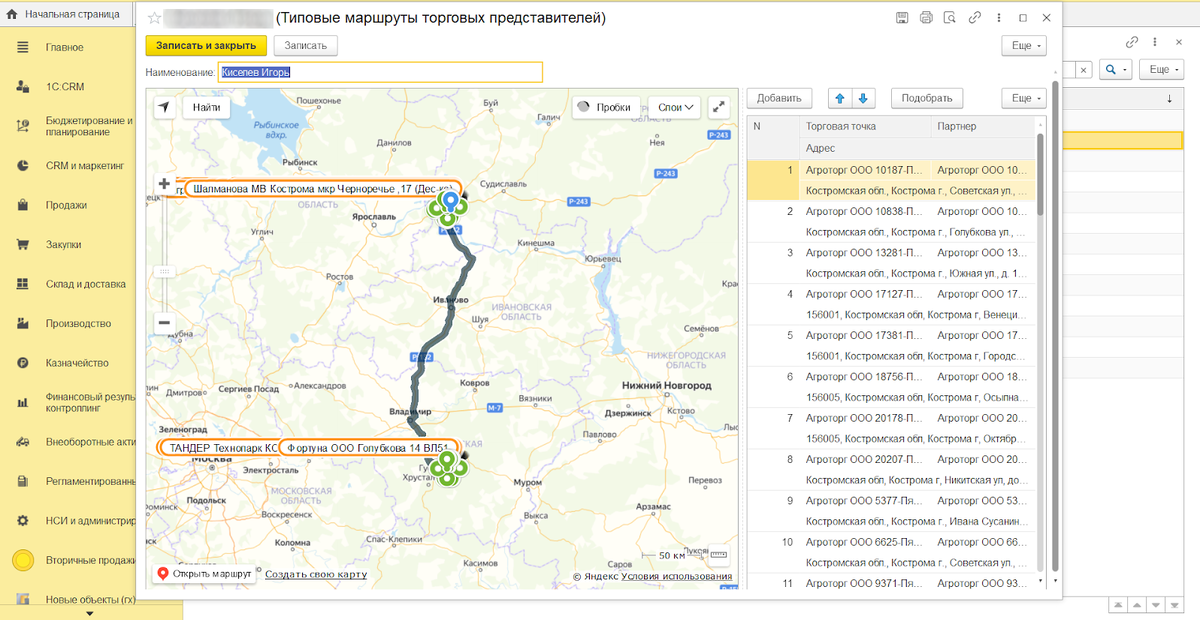Viewport: 1200px width, 620px height.
Task: Click map label Фортуна ООО Голубкова 14
Action: (367, 447)
